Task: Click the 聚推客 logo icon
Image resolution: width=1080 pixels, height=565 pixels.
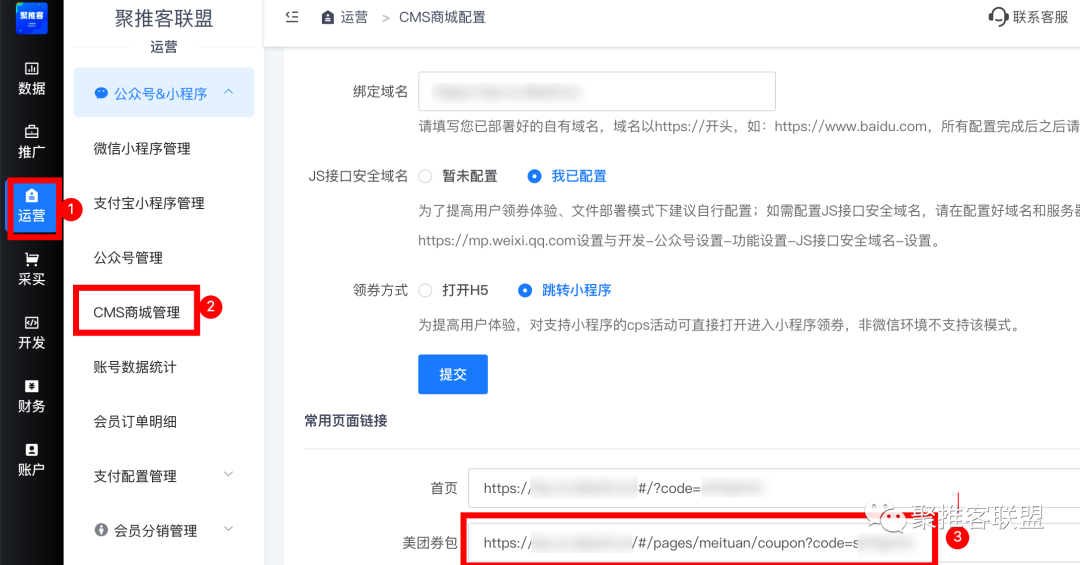Action: tap(32, 17)
